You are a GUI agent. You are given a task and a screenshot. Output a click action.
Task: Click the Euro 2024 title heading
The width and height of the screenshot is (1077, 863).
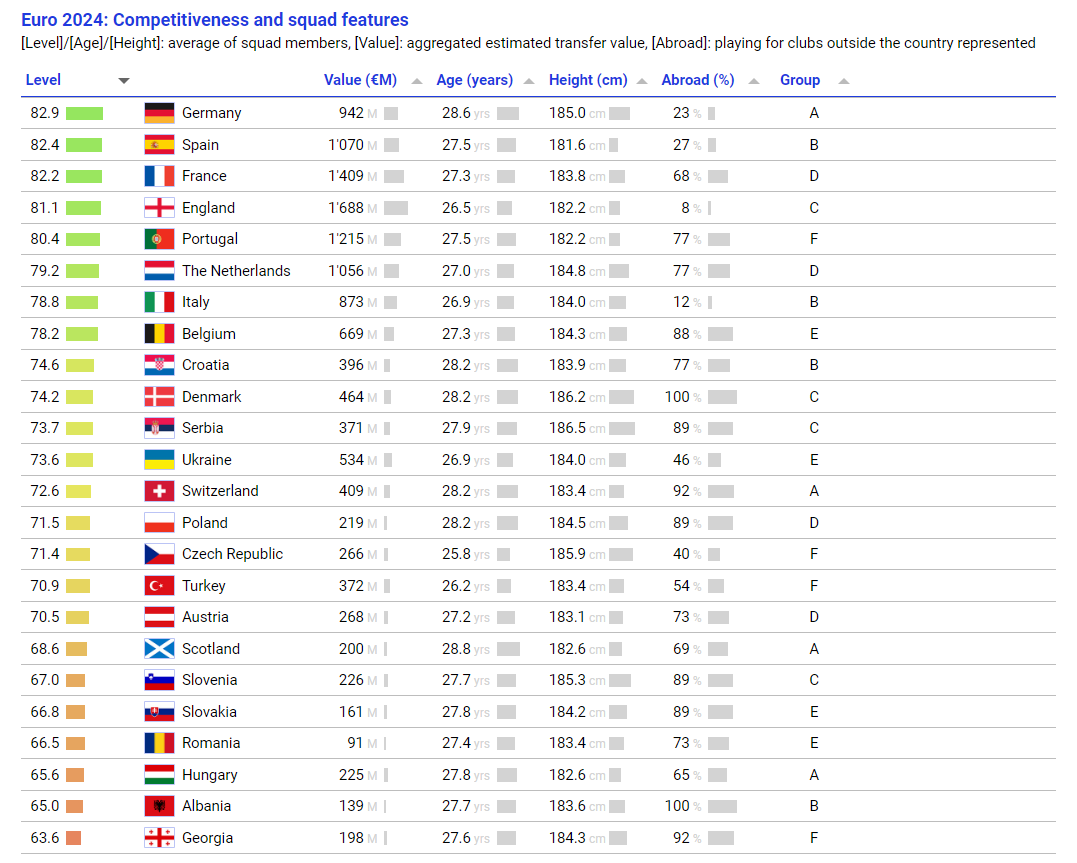click(x=215, y=19)
